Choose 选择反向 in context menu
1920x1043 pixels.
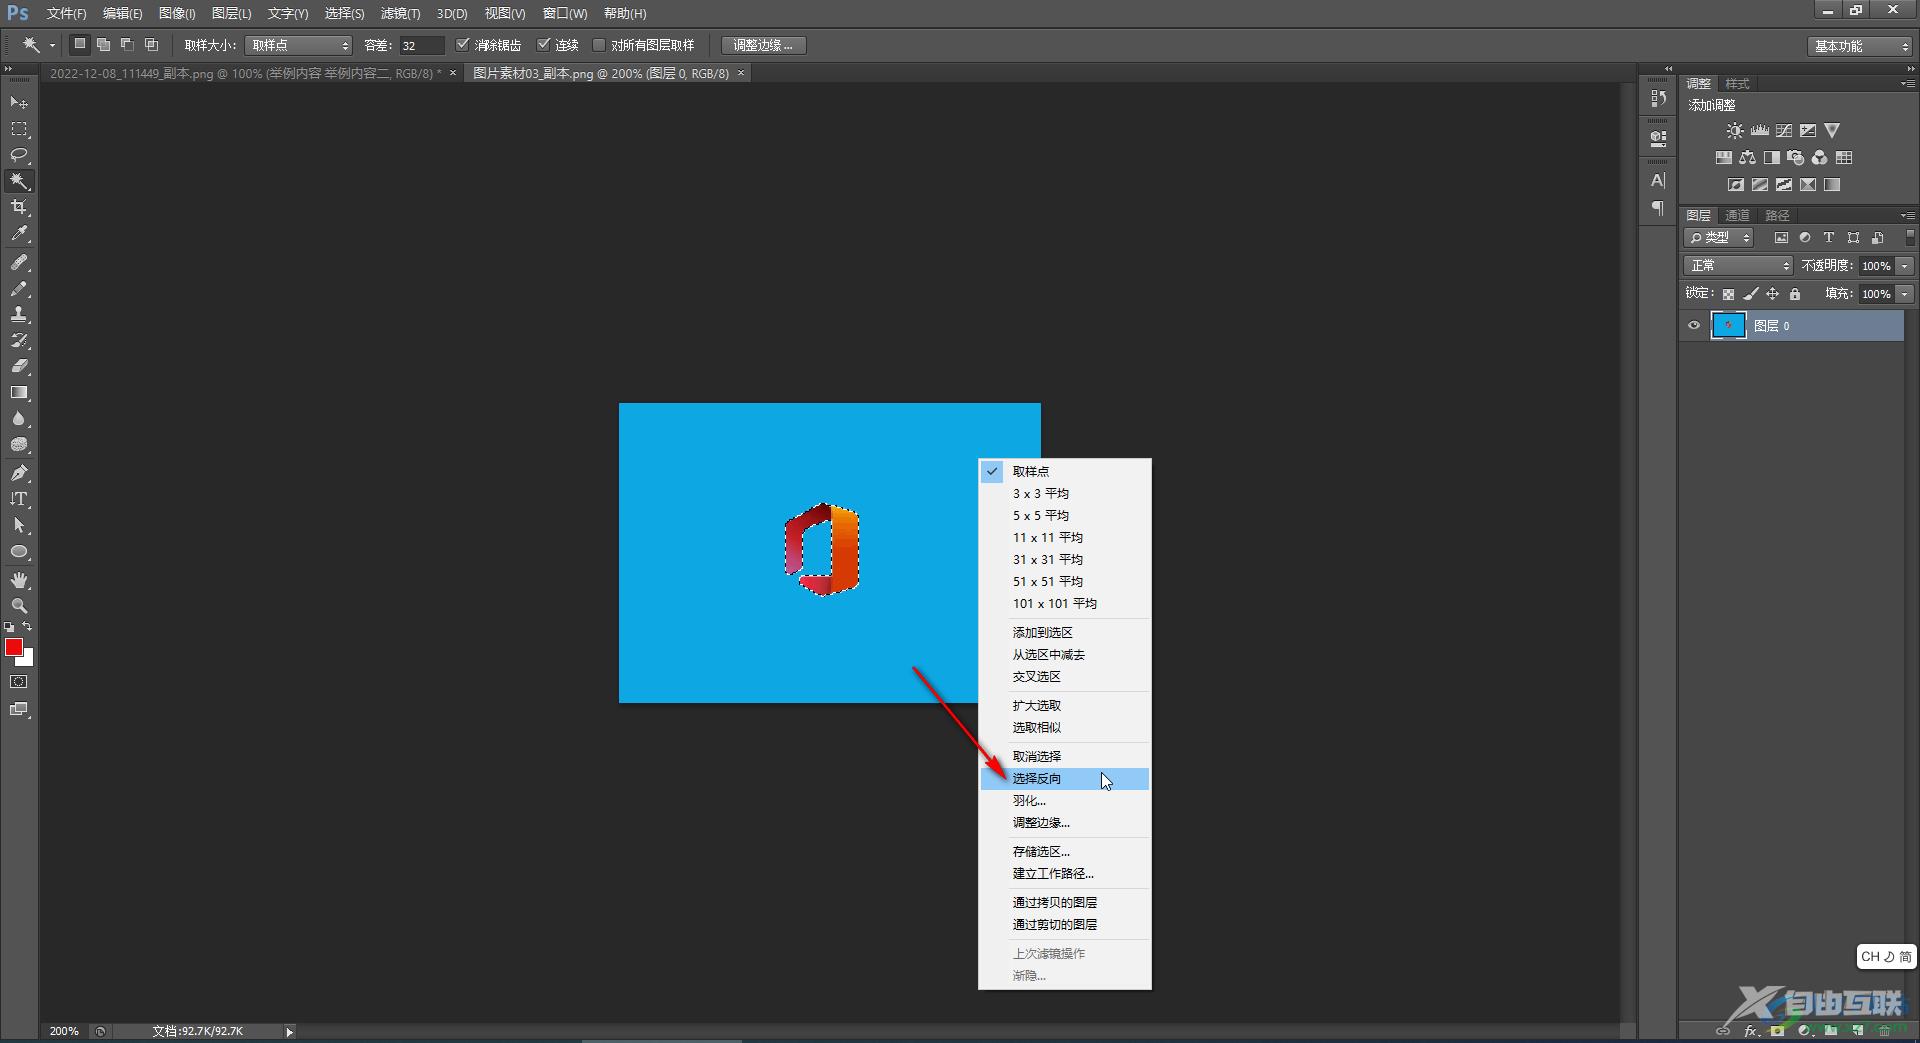tap(1065, 779)
